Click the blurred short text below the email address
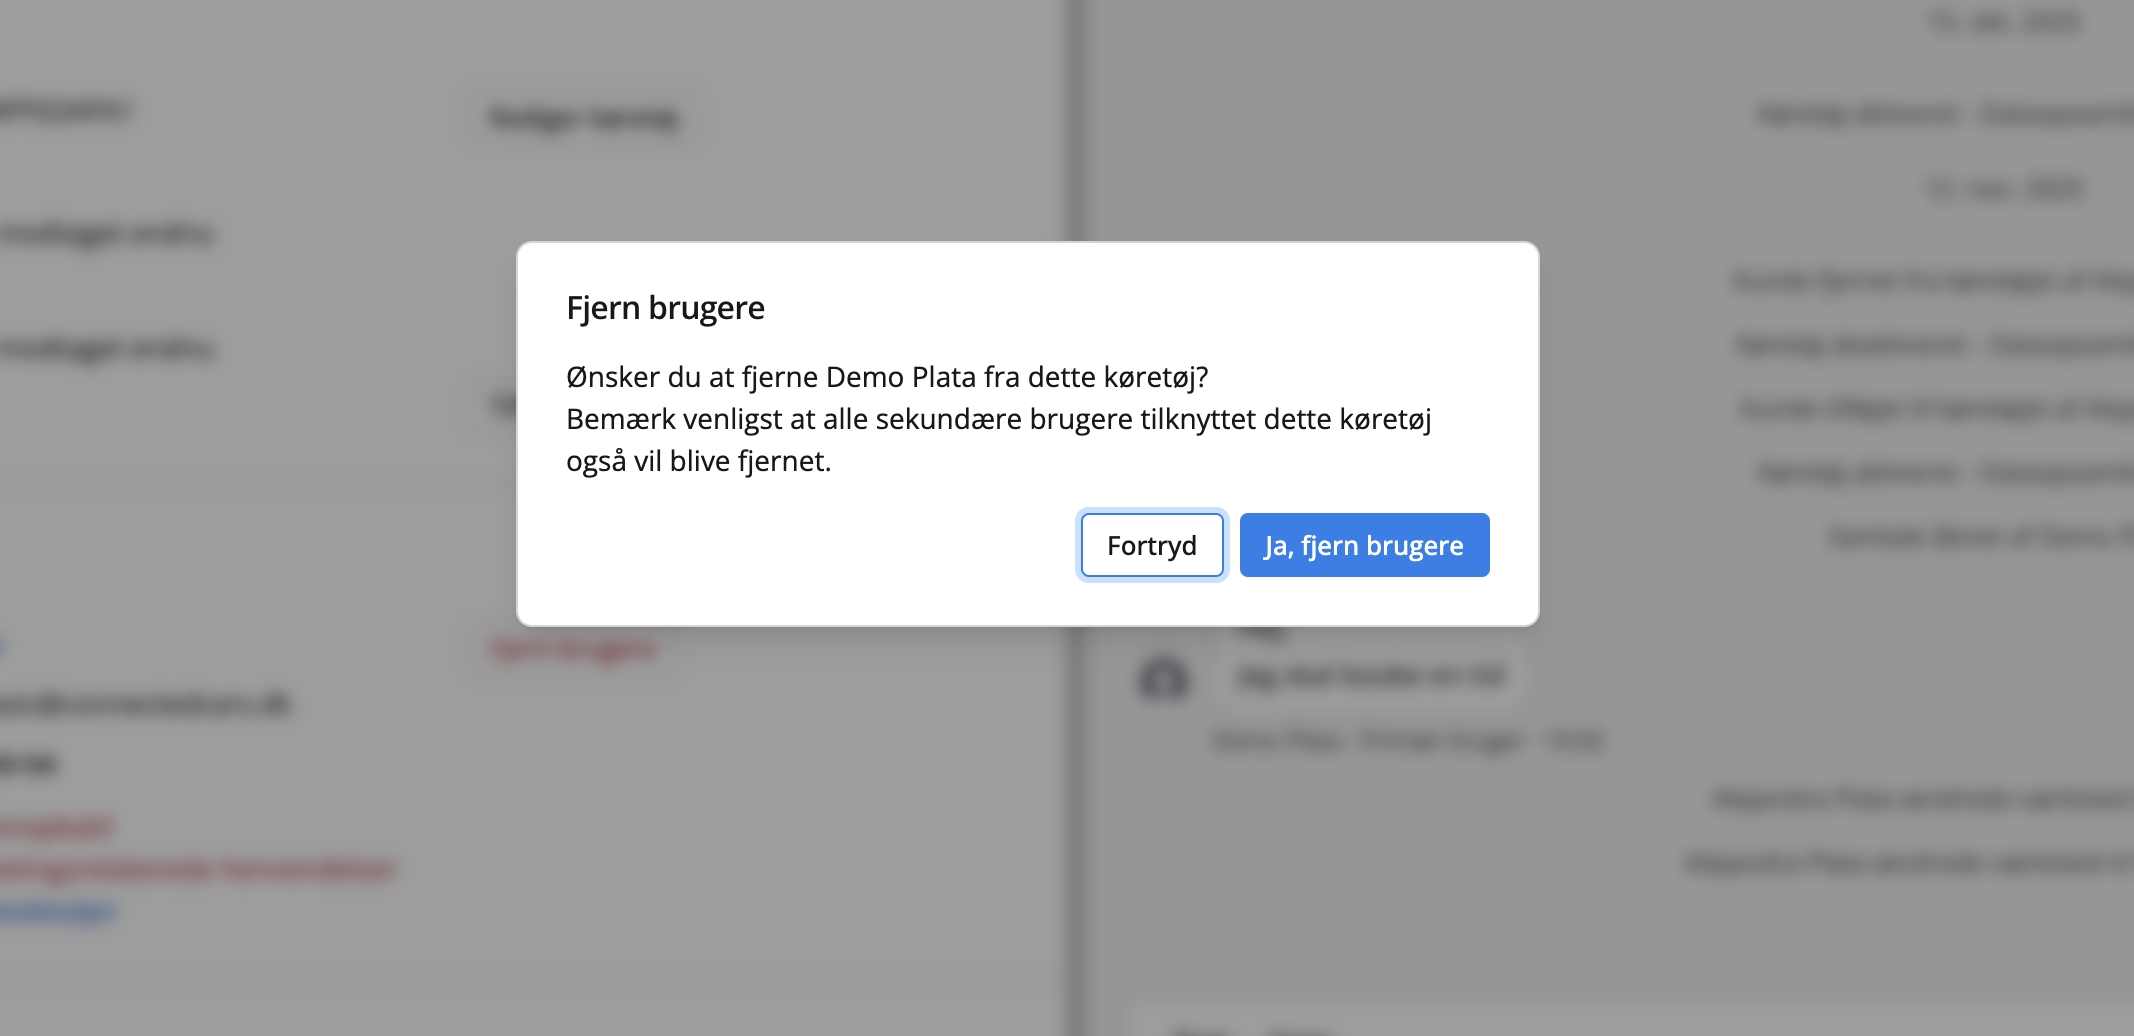The image size is (2134, 1036). tap(28, 765)
